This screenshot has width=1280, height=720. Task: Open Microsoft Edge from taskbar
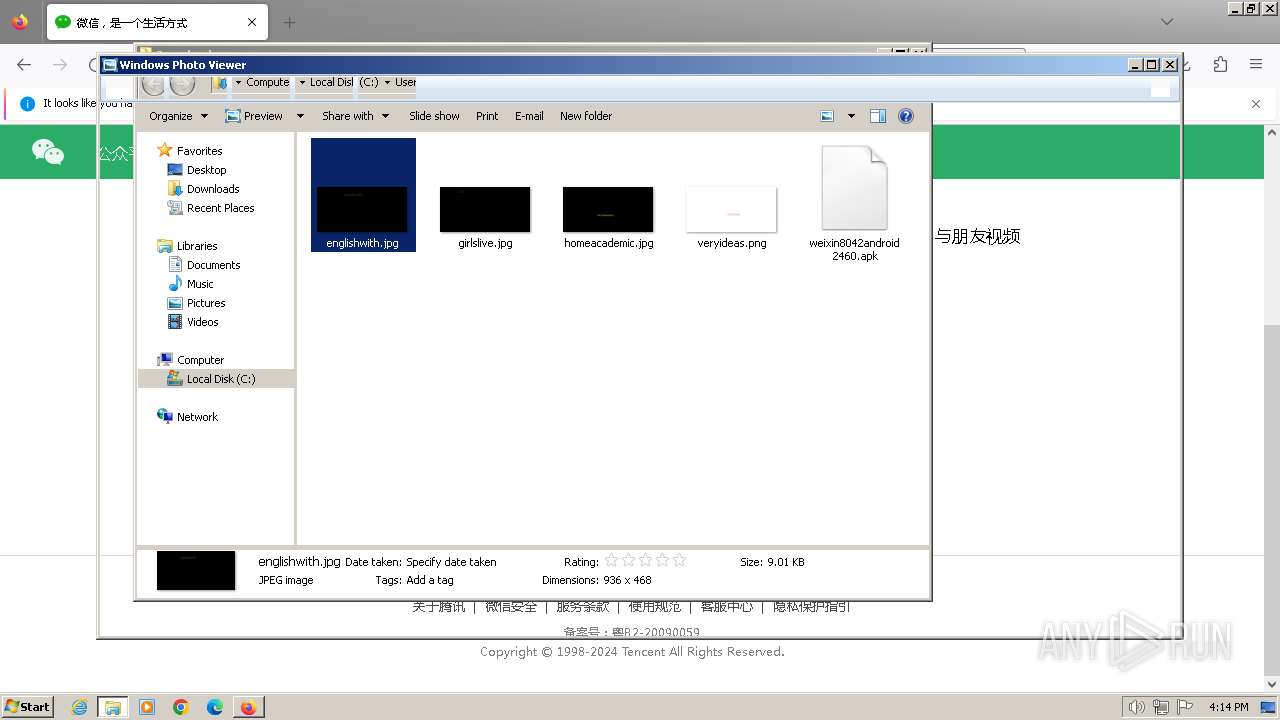(215, 707)
